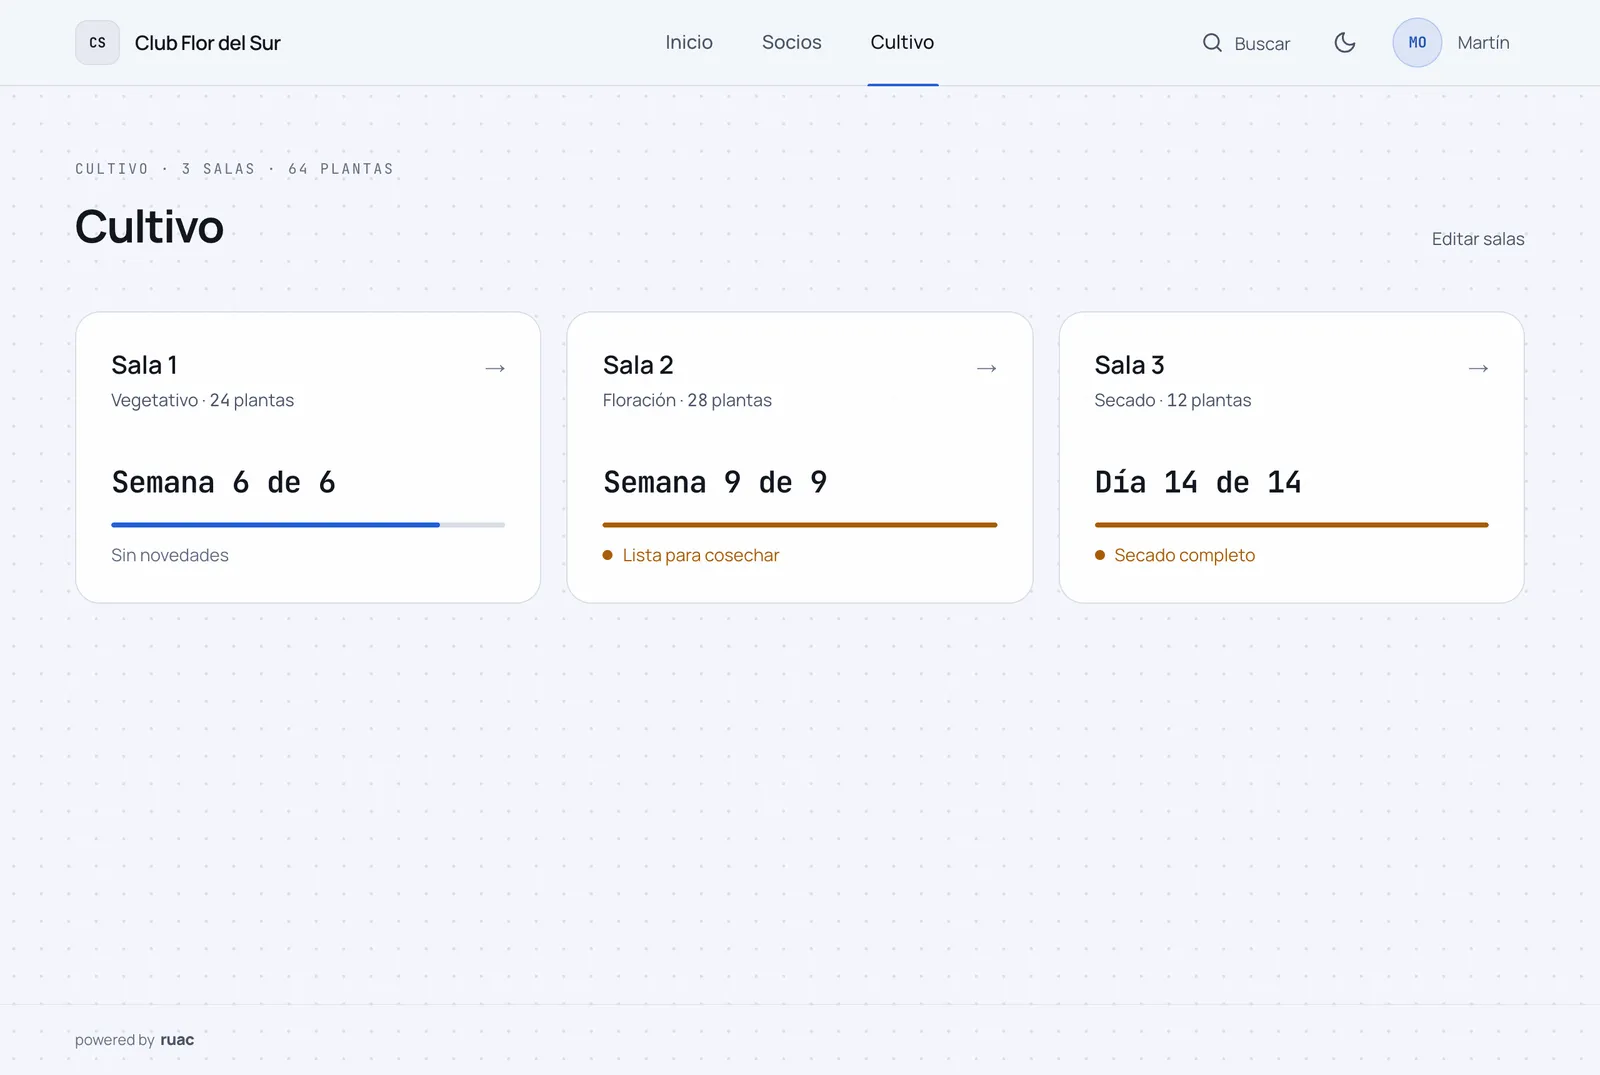Click the Sala 2 orange progress bar
The image size is (1600, 1075).
(x=800, y=525)
